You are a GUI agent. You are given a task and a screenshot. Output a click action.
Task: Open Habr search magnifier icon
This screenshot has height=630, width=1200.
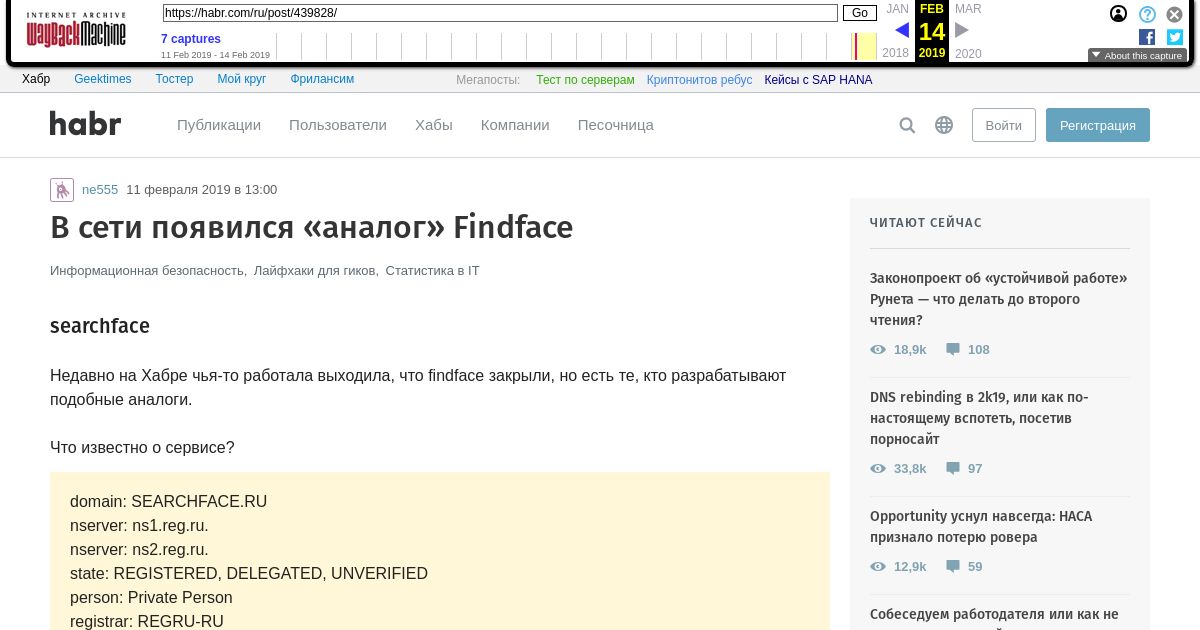click(907, 125)
